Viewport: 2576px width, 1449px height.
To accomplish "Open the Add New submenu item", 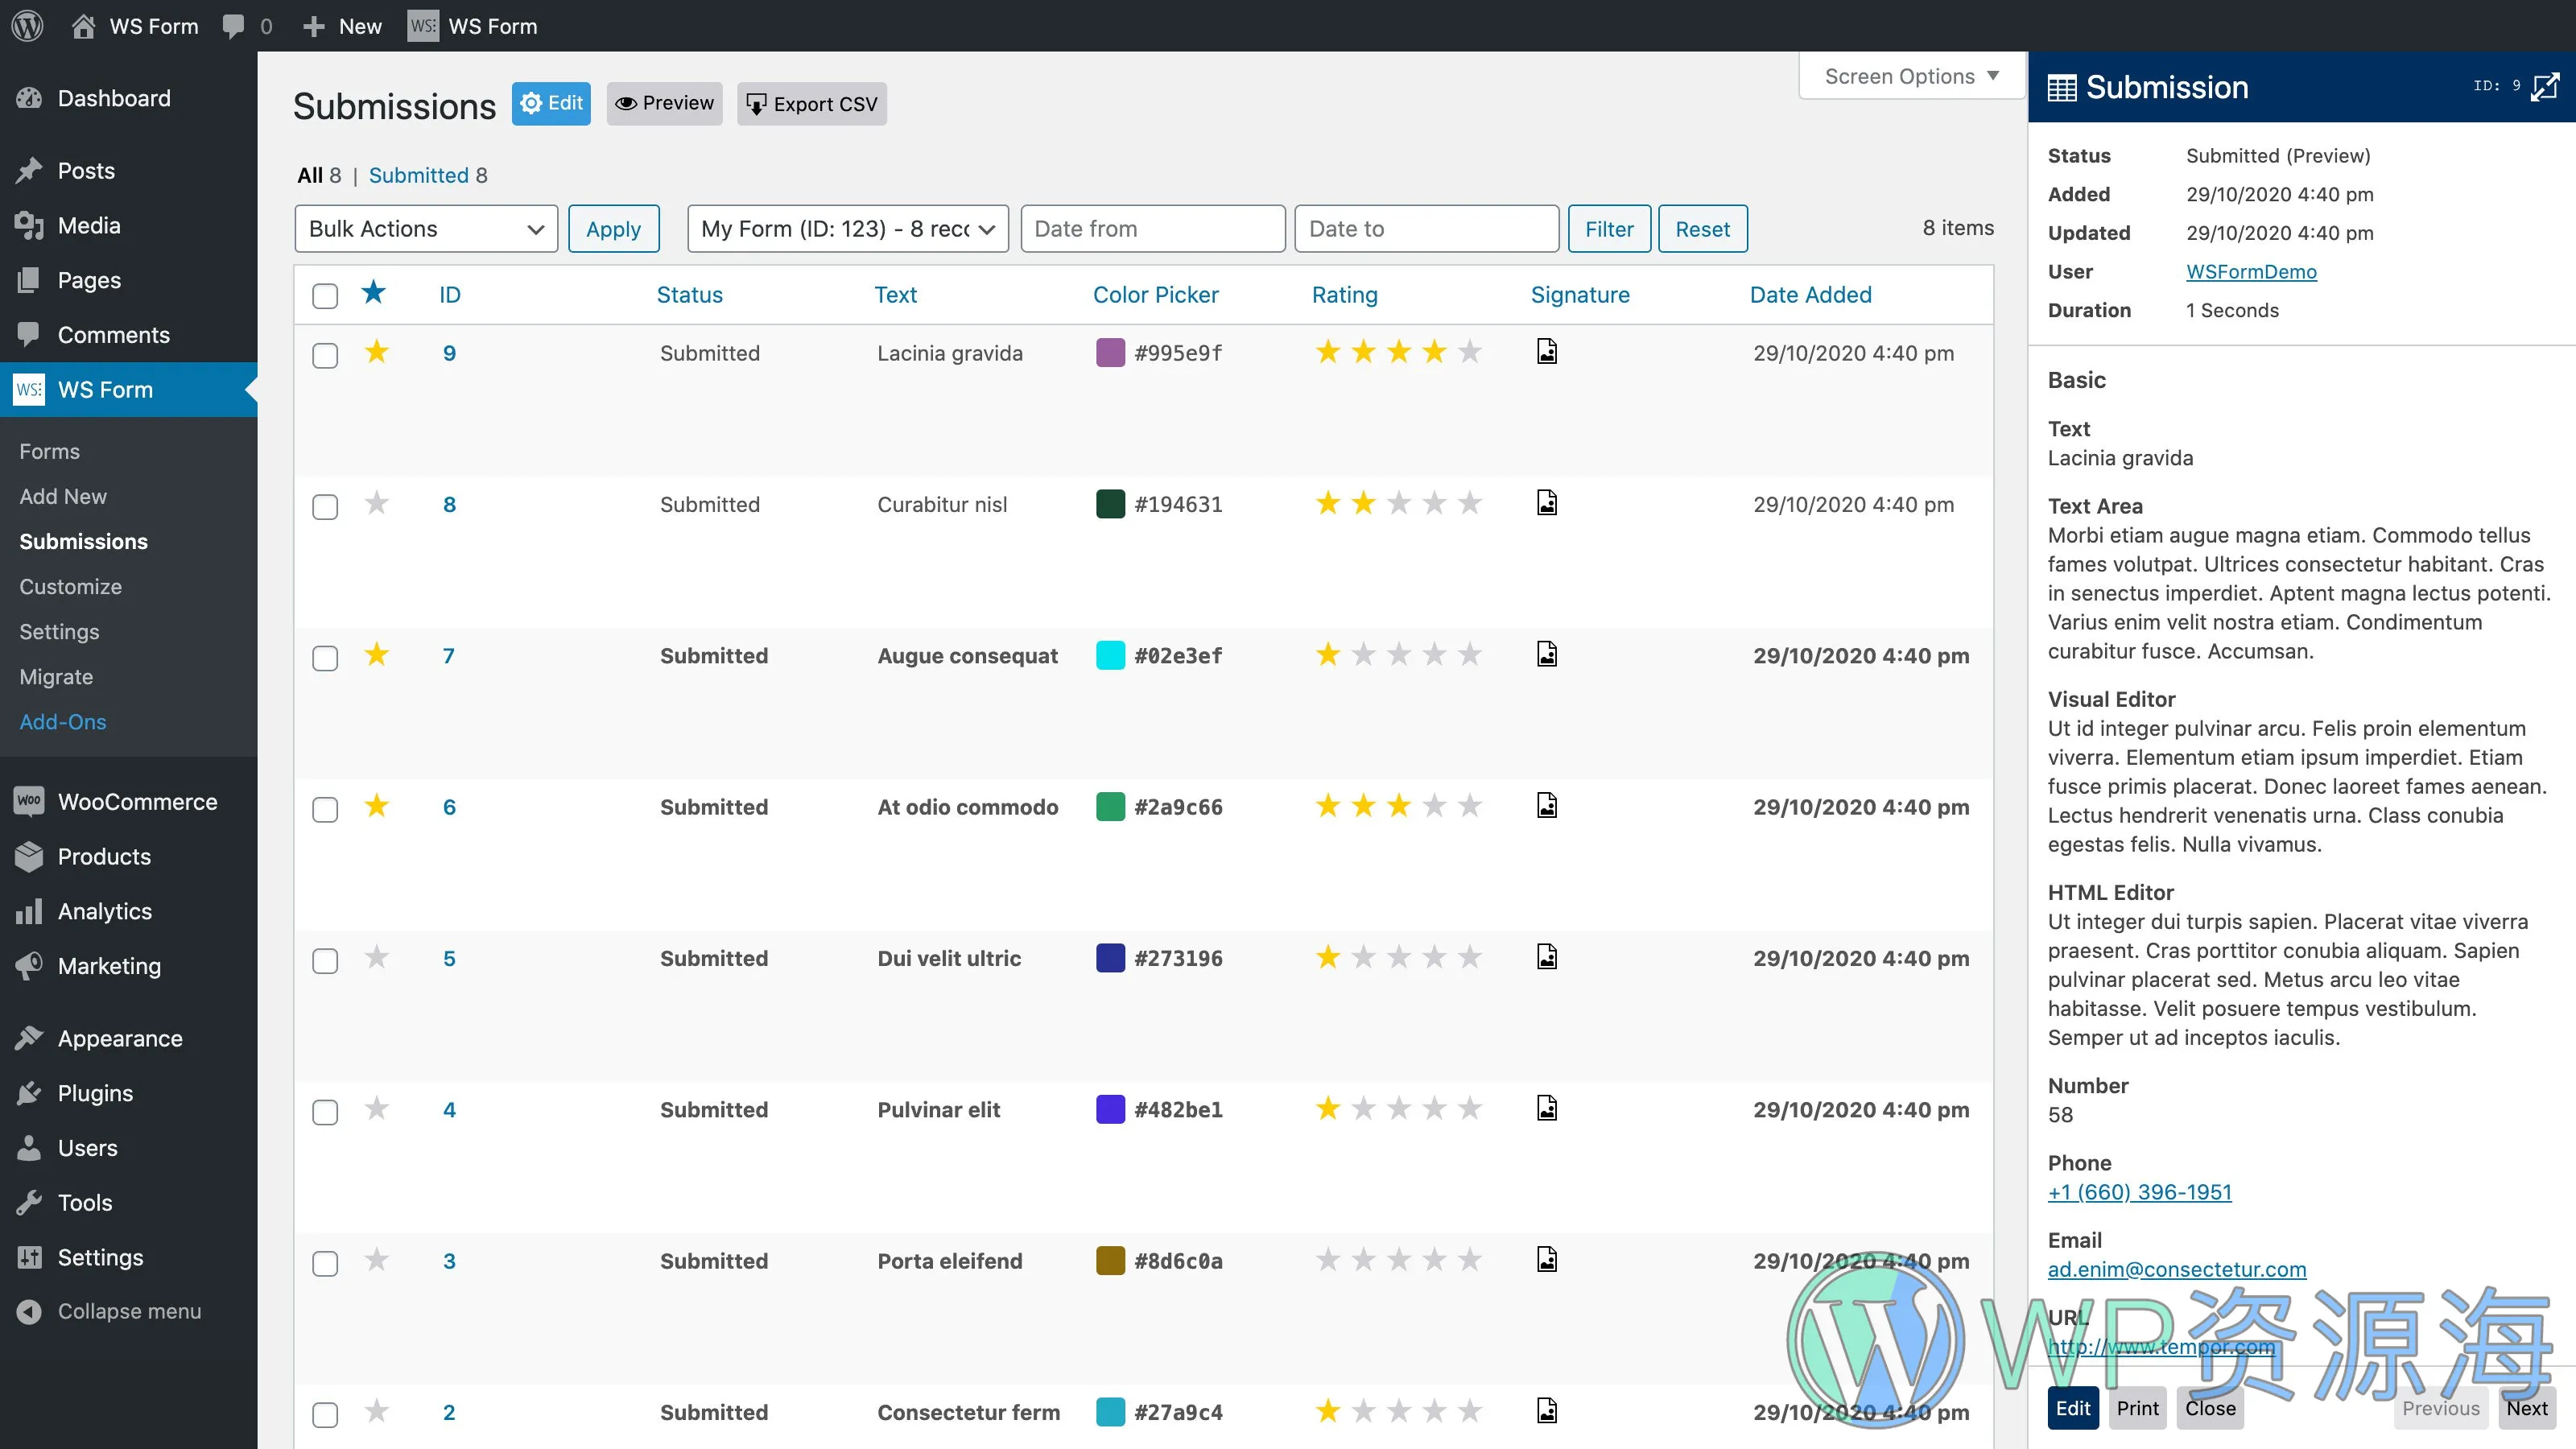I will (x=63, y=496).
